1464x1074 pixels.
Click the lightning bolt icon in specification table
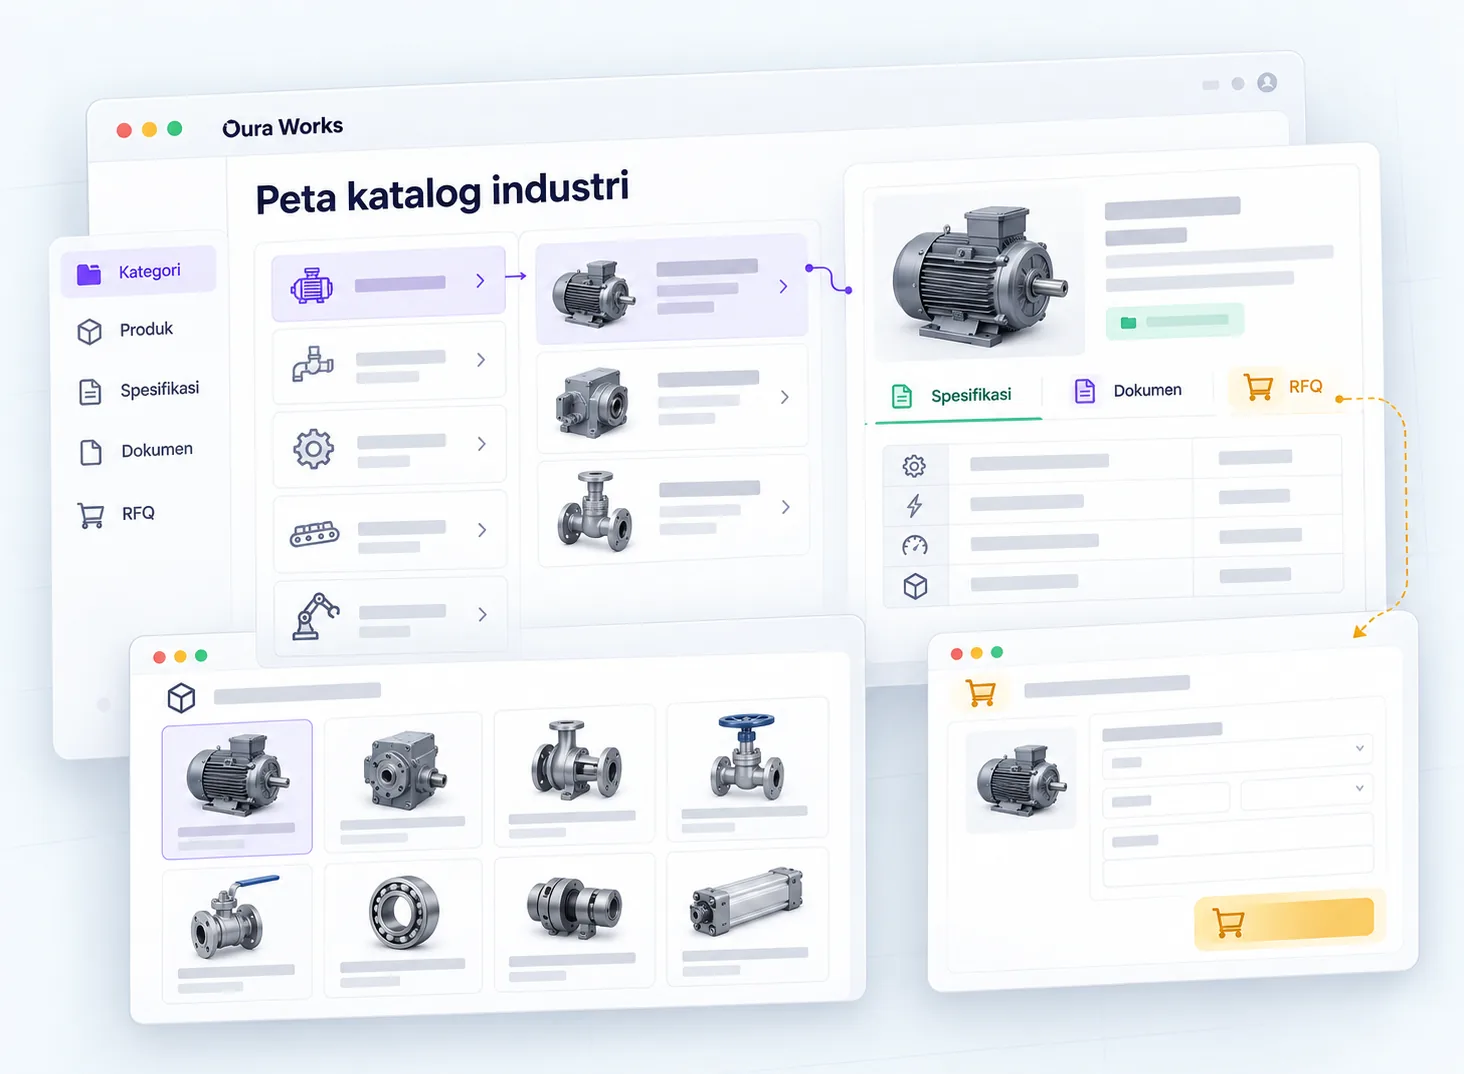pos(914,506)
